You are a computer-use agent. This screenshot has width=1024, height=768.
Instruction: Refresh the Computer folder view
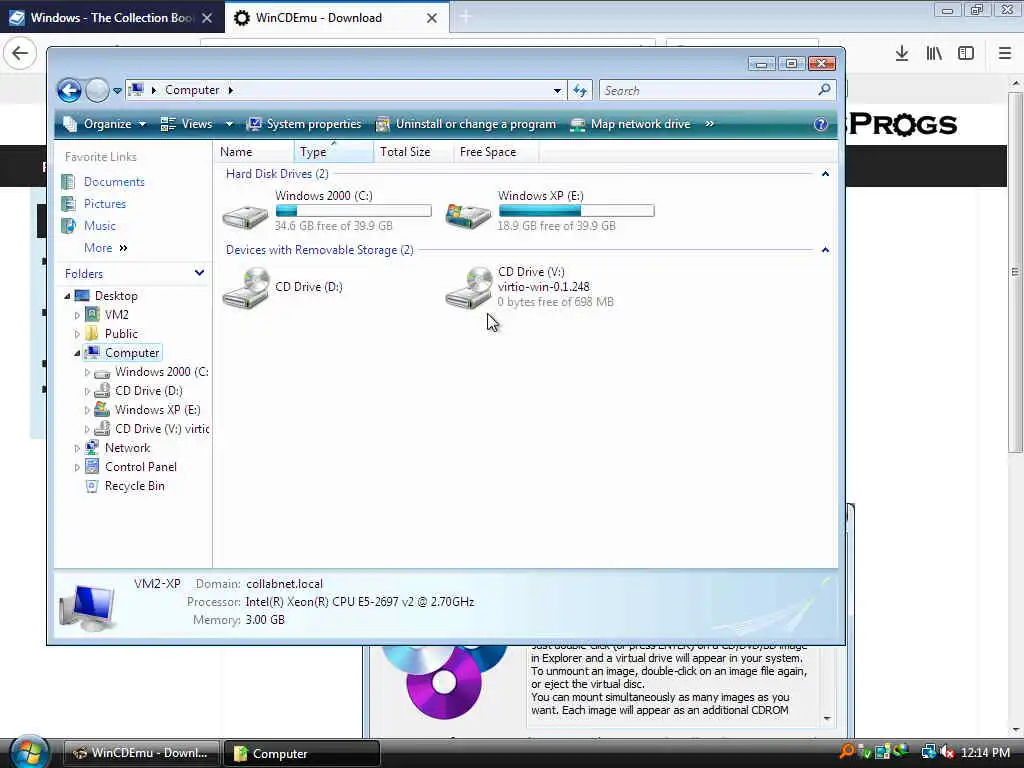580,90
